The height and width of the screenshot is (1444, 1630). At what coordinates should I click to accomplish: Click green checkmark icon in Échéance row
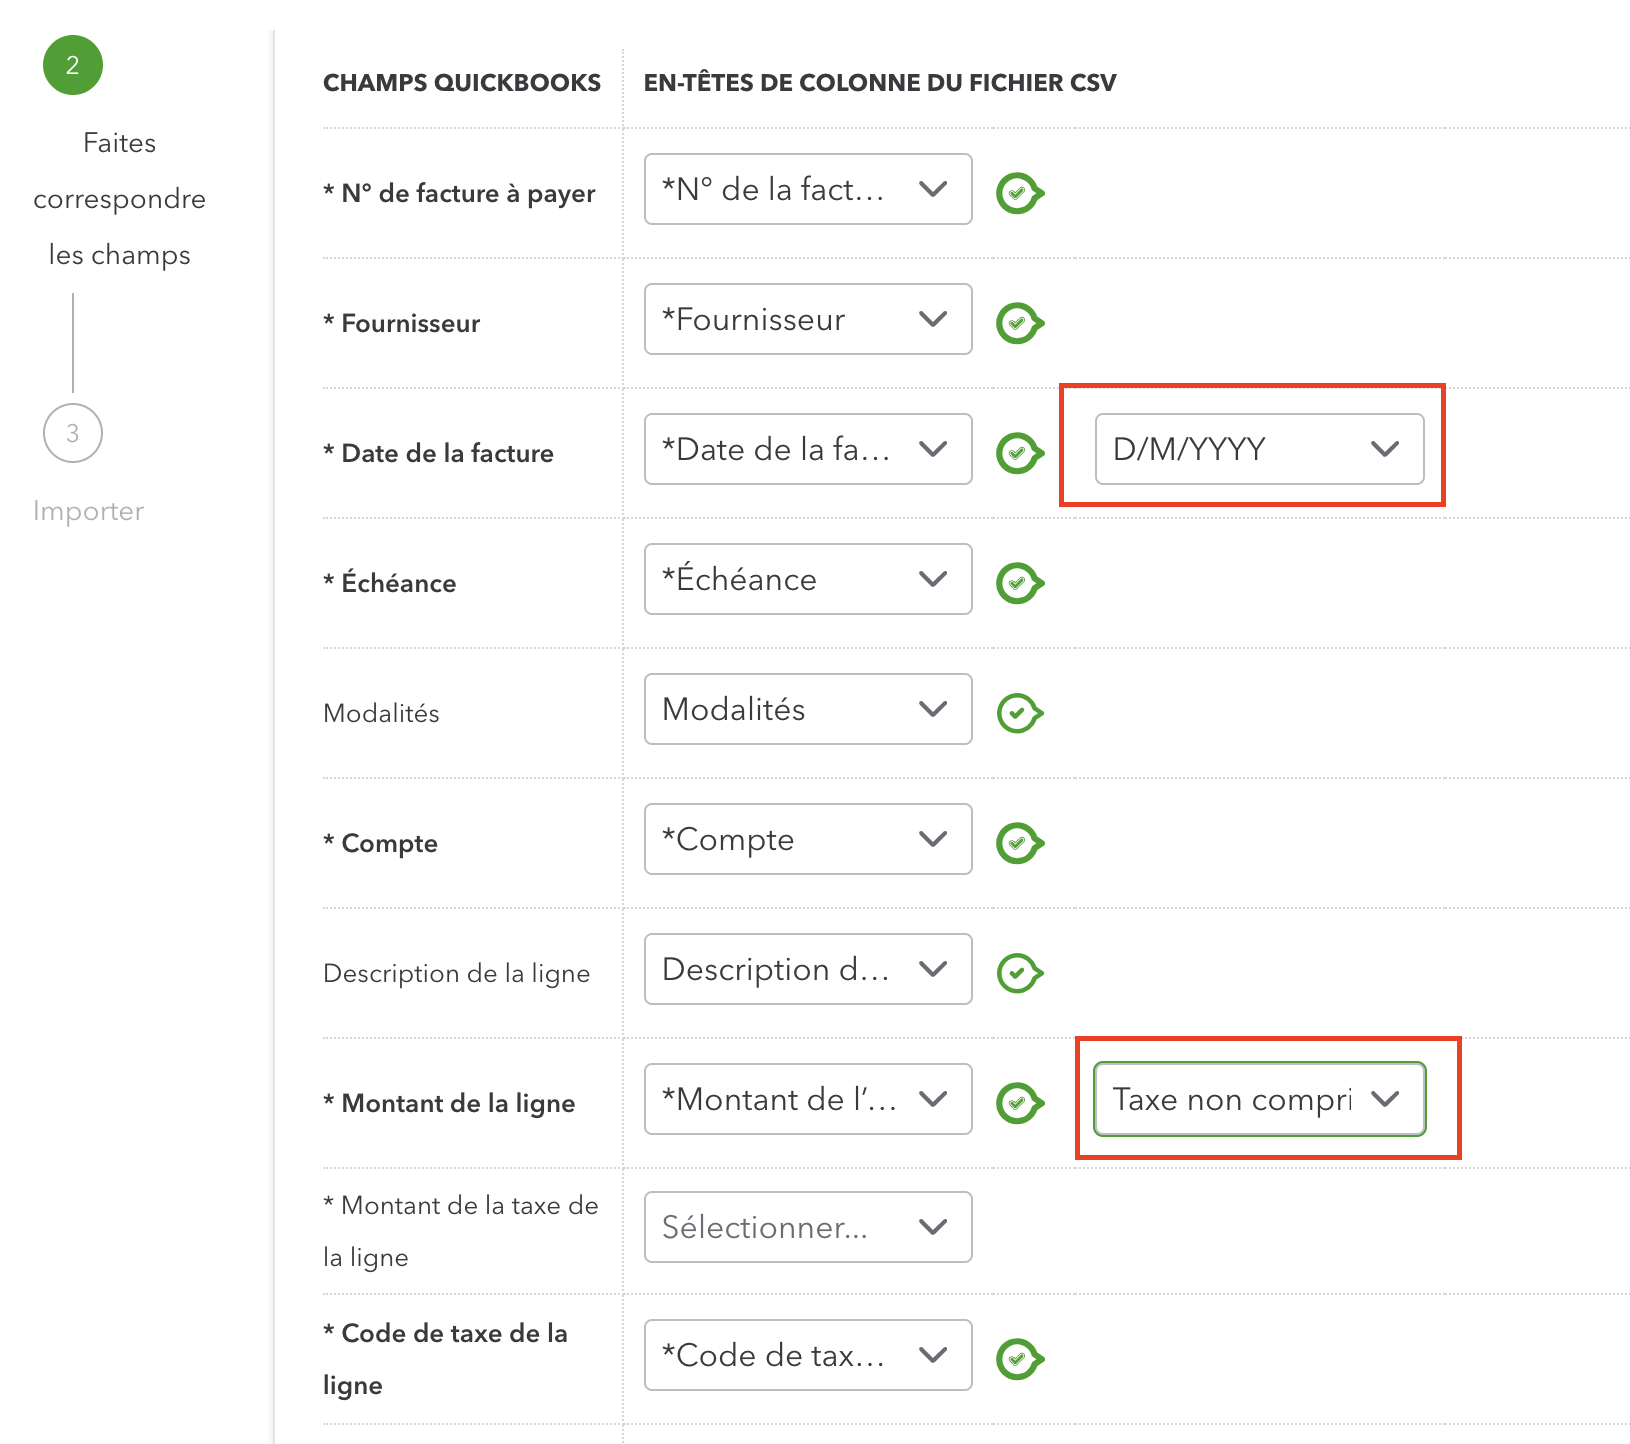[1019, 583]
